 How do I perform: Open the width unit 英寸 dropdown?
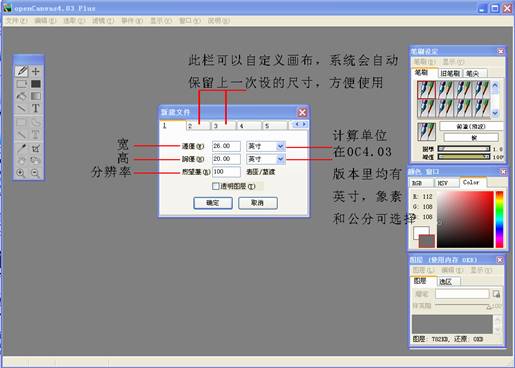280,146
